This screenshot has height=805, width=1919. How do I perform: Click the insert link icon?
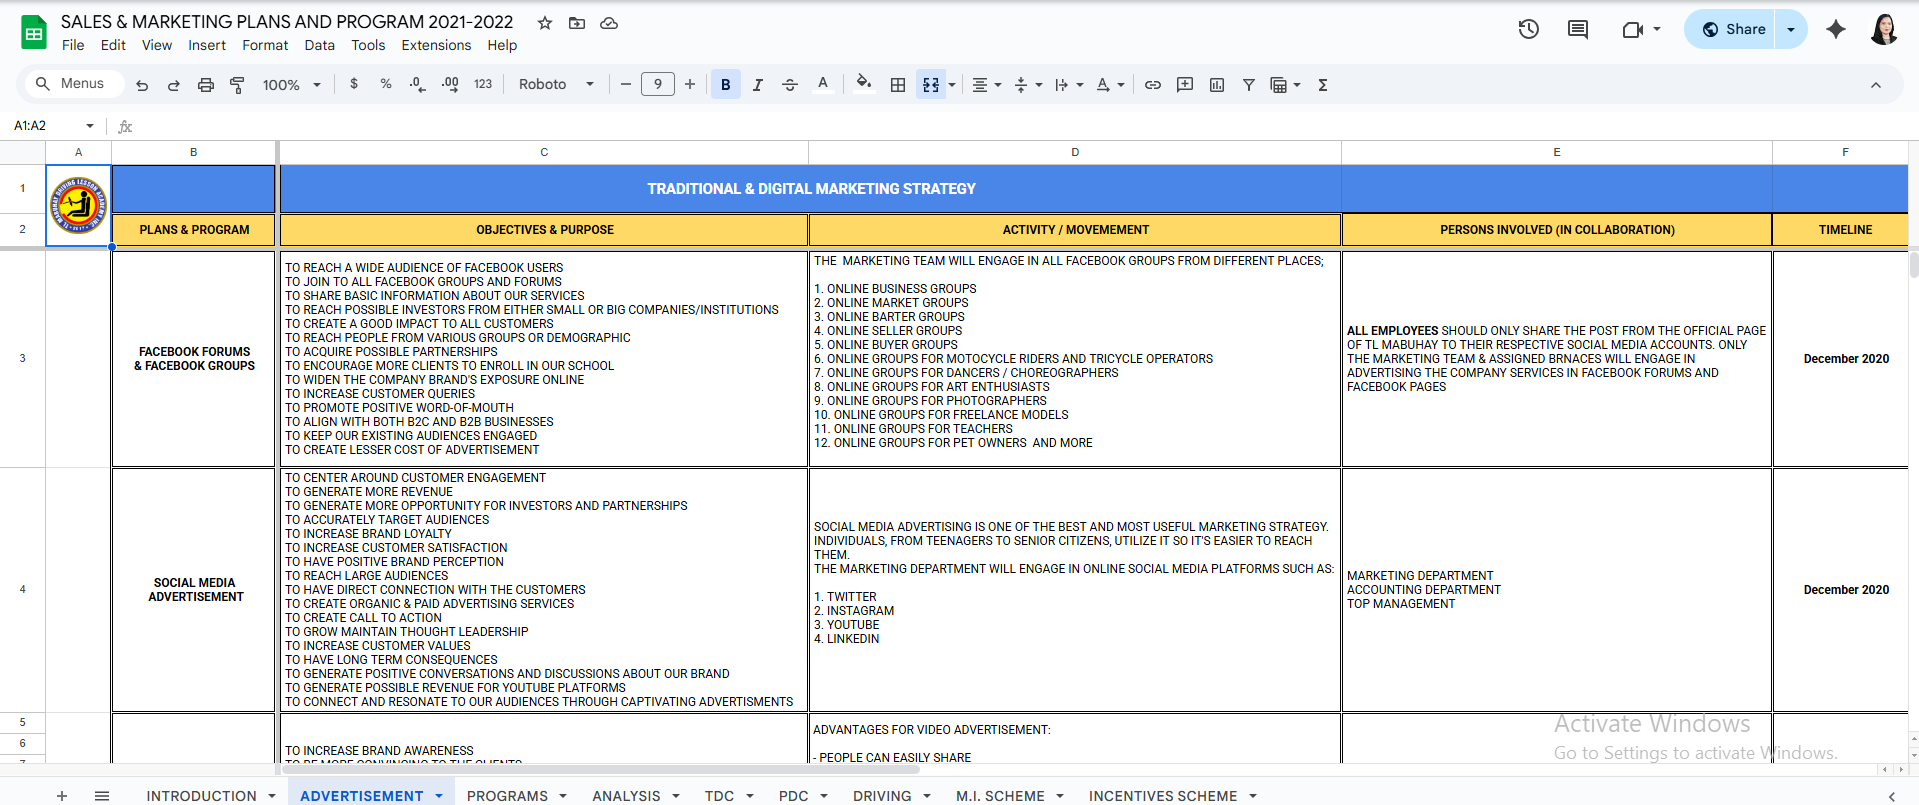[x=1152, y=85]
